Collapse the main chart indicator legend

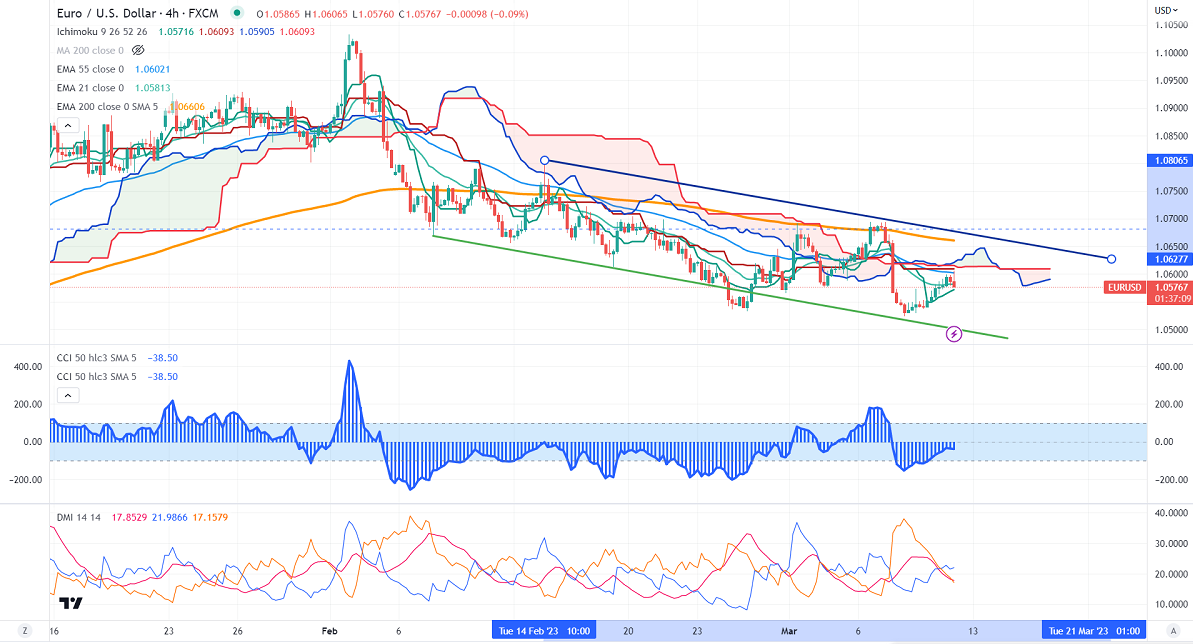tap(67, 125)
